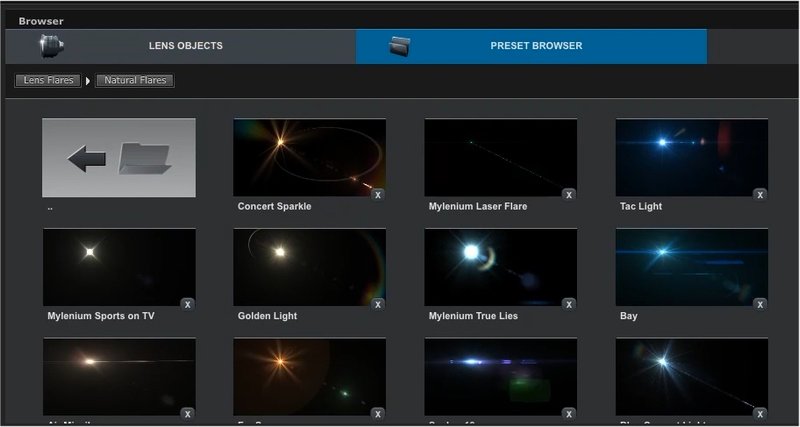Load the Concert Sparkle preset thumbnail
Image resolution: width=800 pixels, height=427 pixels.
pyautogui.click(x=309, y=158)
